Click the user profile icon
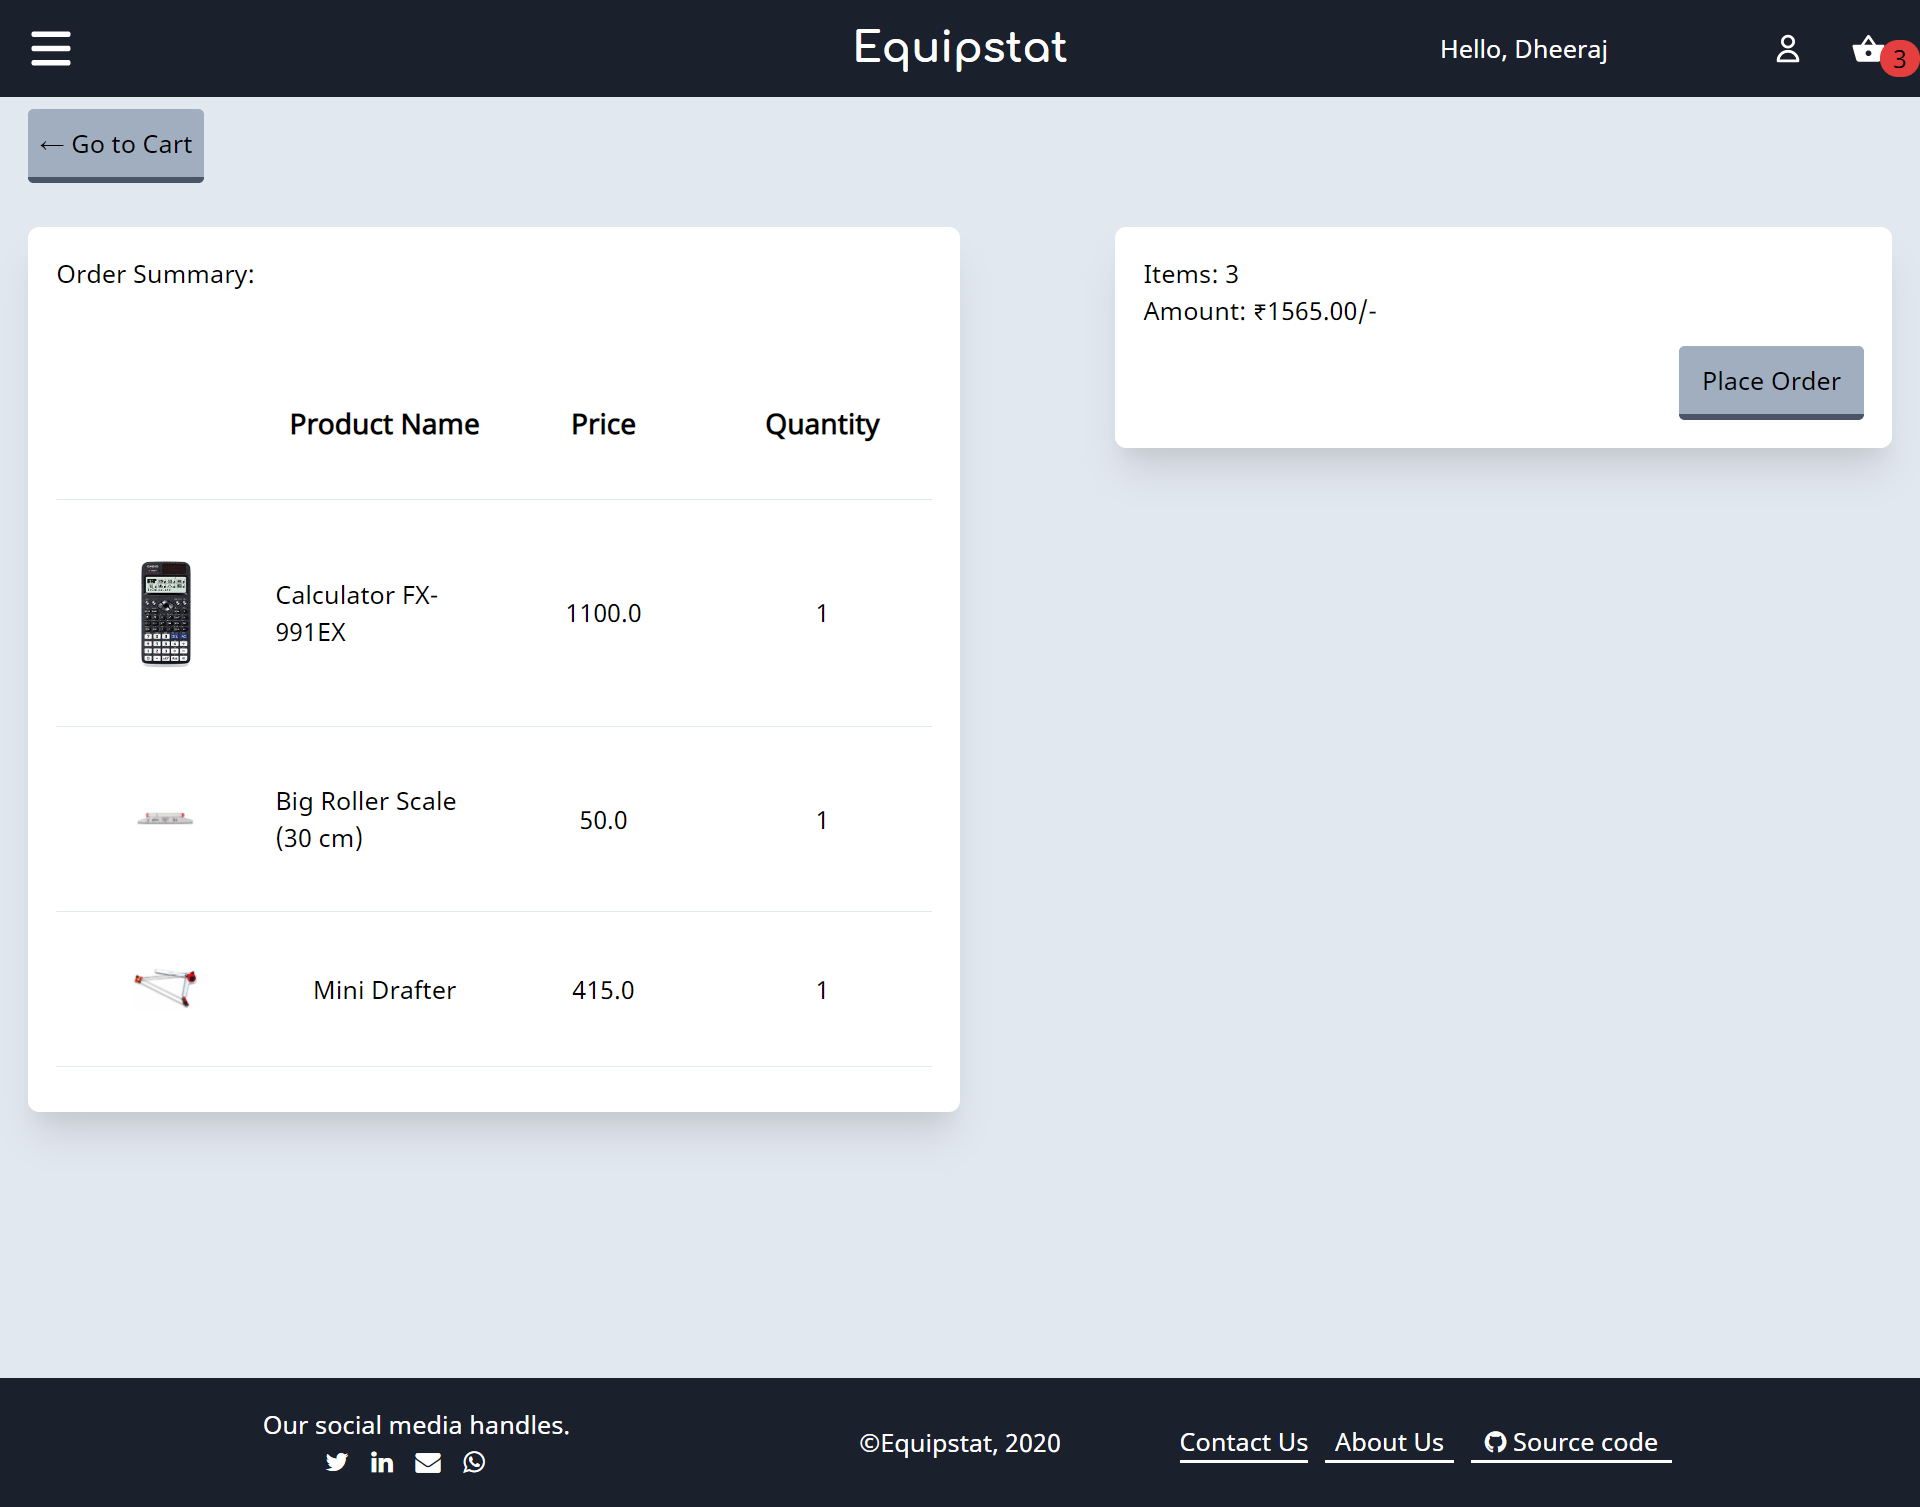The width and height of the screenshot is (1920, 1507). (1787, 49)
